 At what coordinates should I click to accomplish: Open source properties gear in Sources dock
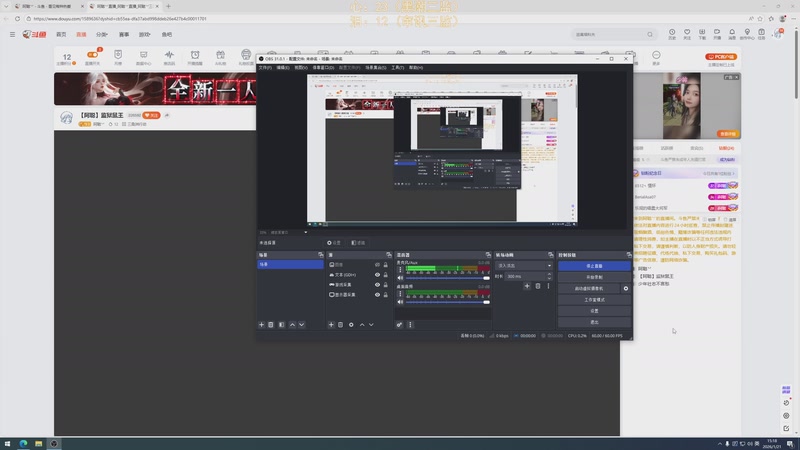[351, 324]
